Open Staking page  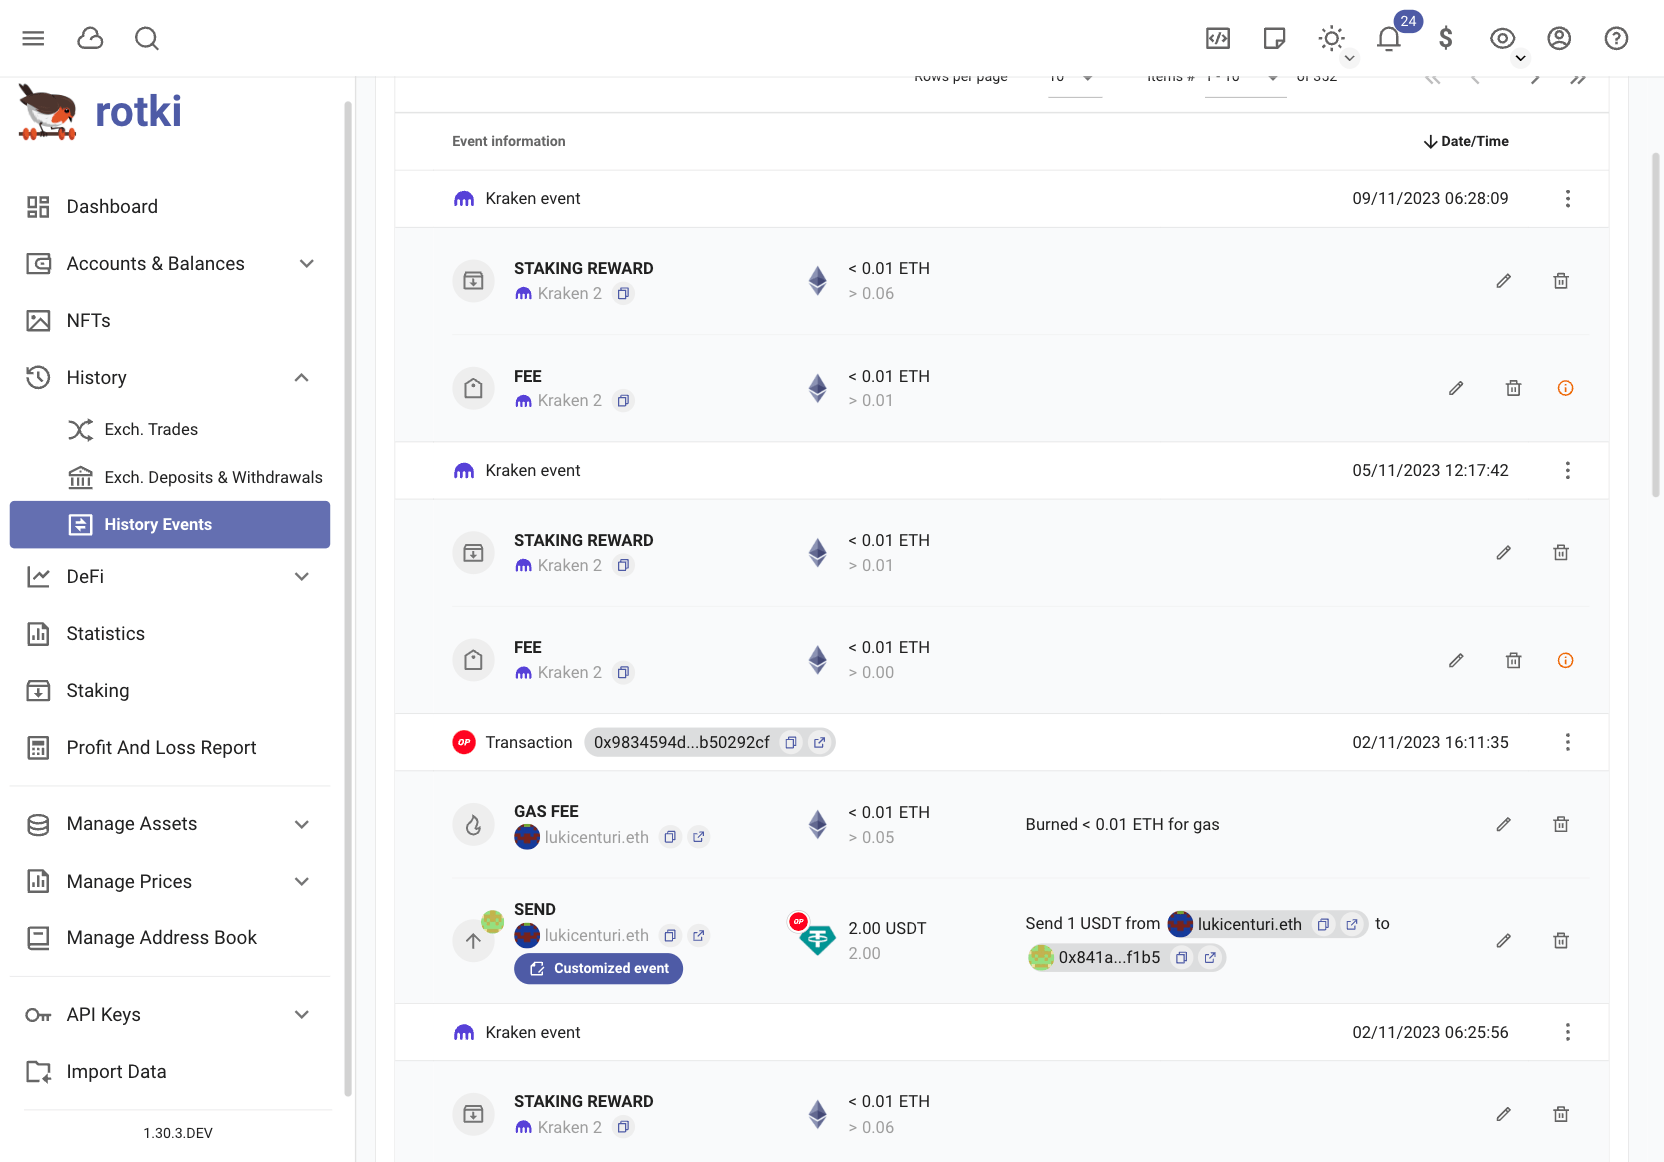click(170, 691)
